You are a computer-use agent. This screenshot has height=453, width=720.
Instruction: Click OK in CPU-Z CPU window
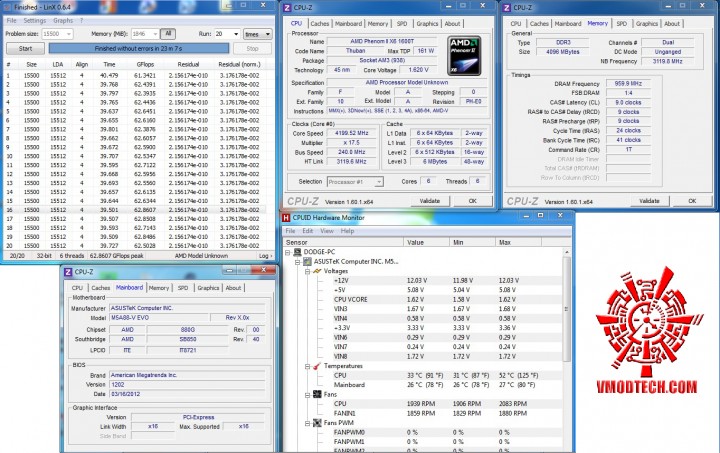(x=472, y=201)
